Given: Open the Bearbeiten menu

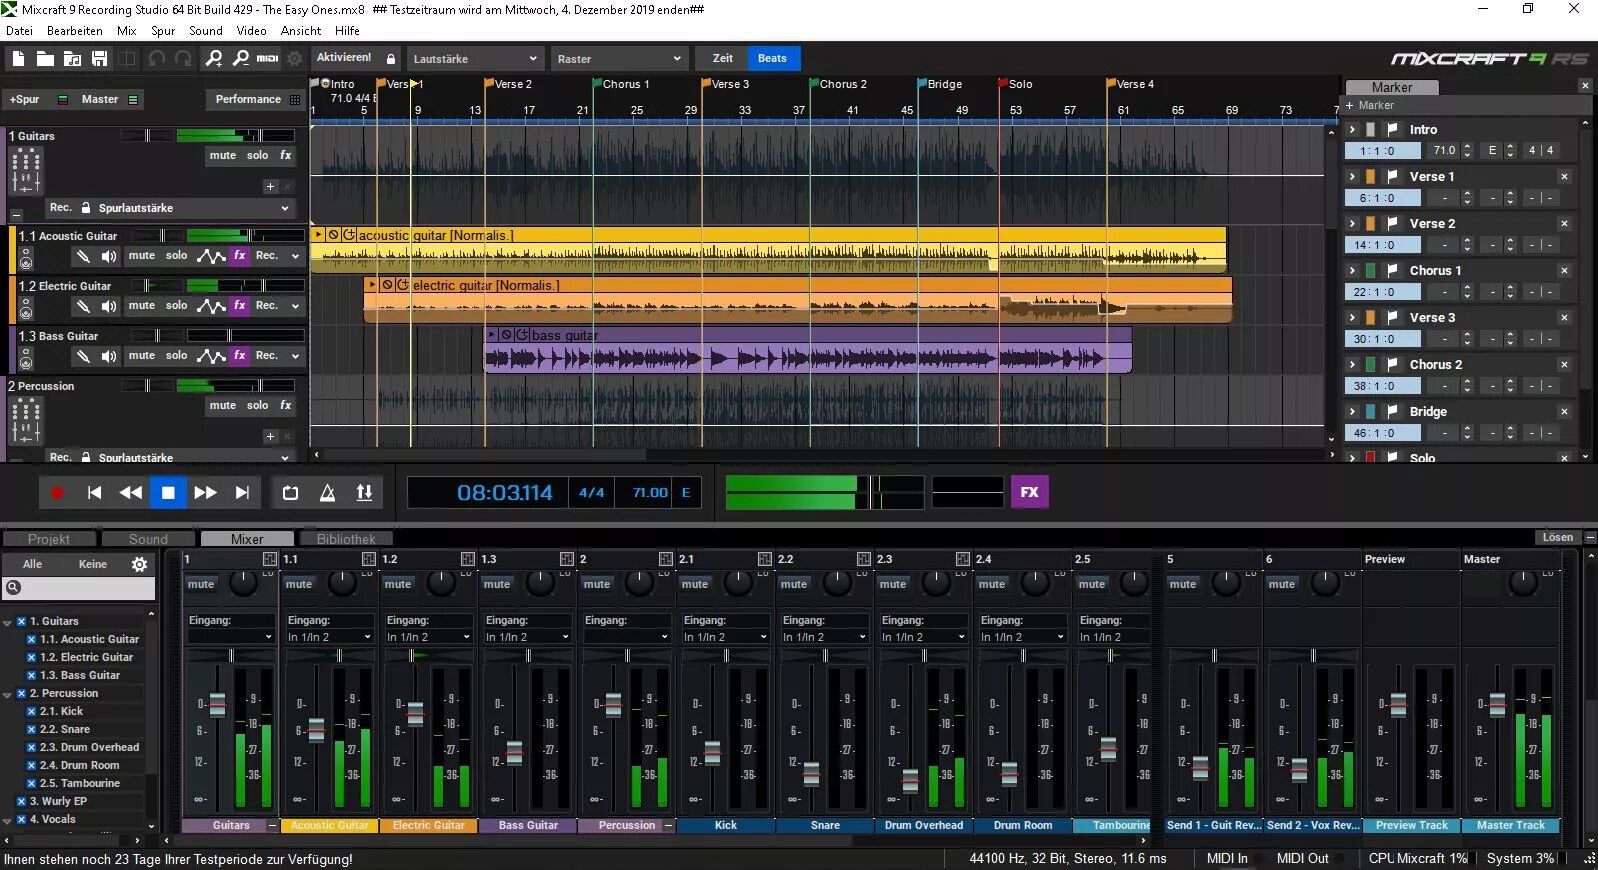Looking at the screenshot, I should click(x=75, y=31).
